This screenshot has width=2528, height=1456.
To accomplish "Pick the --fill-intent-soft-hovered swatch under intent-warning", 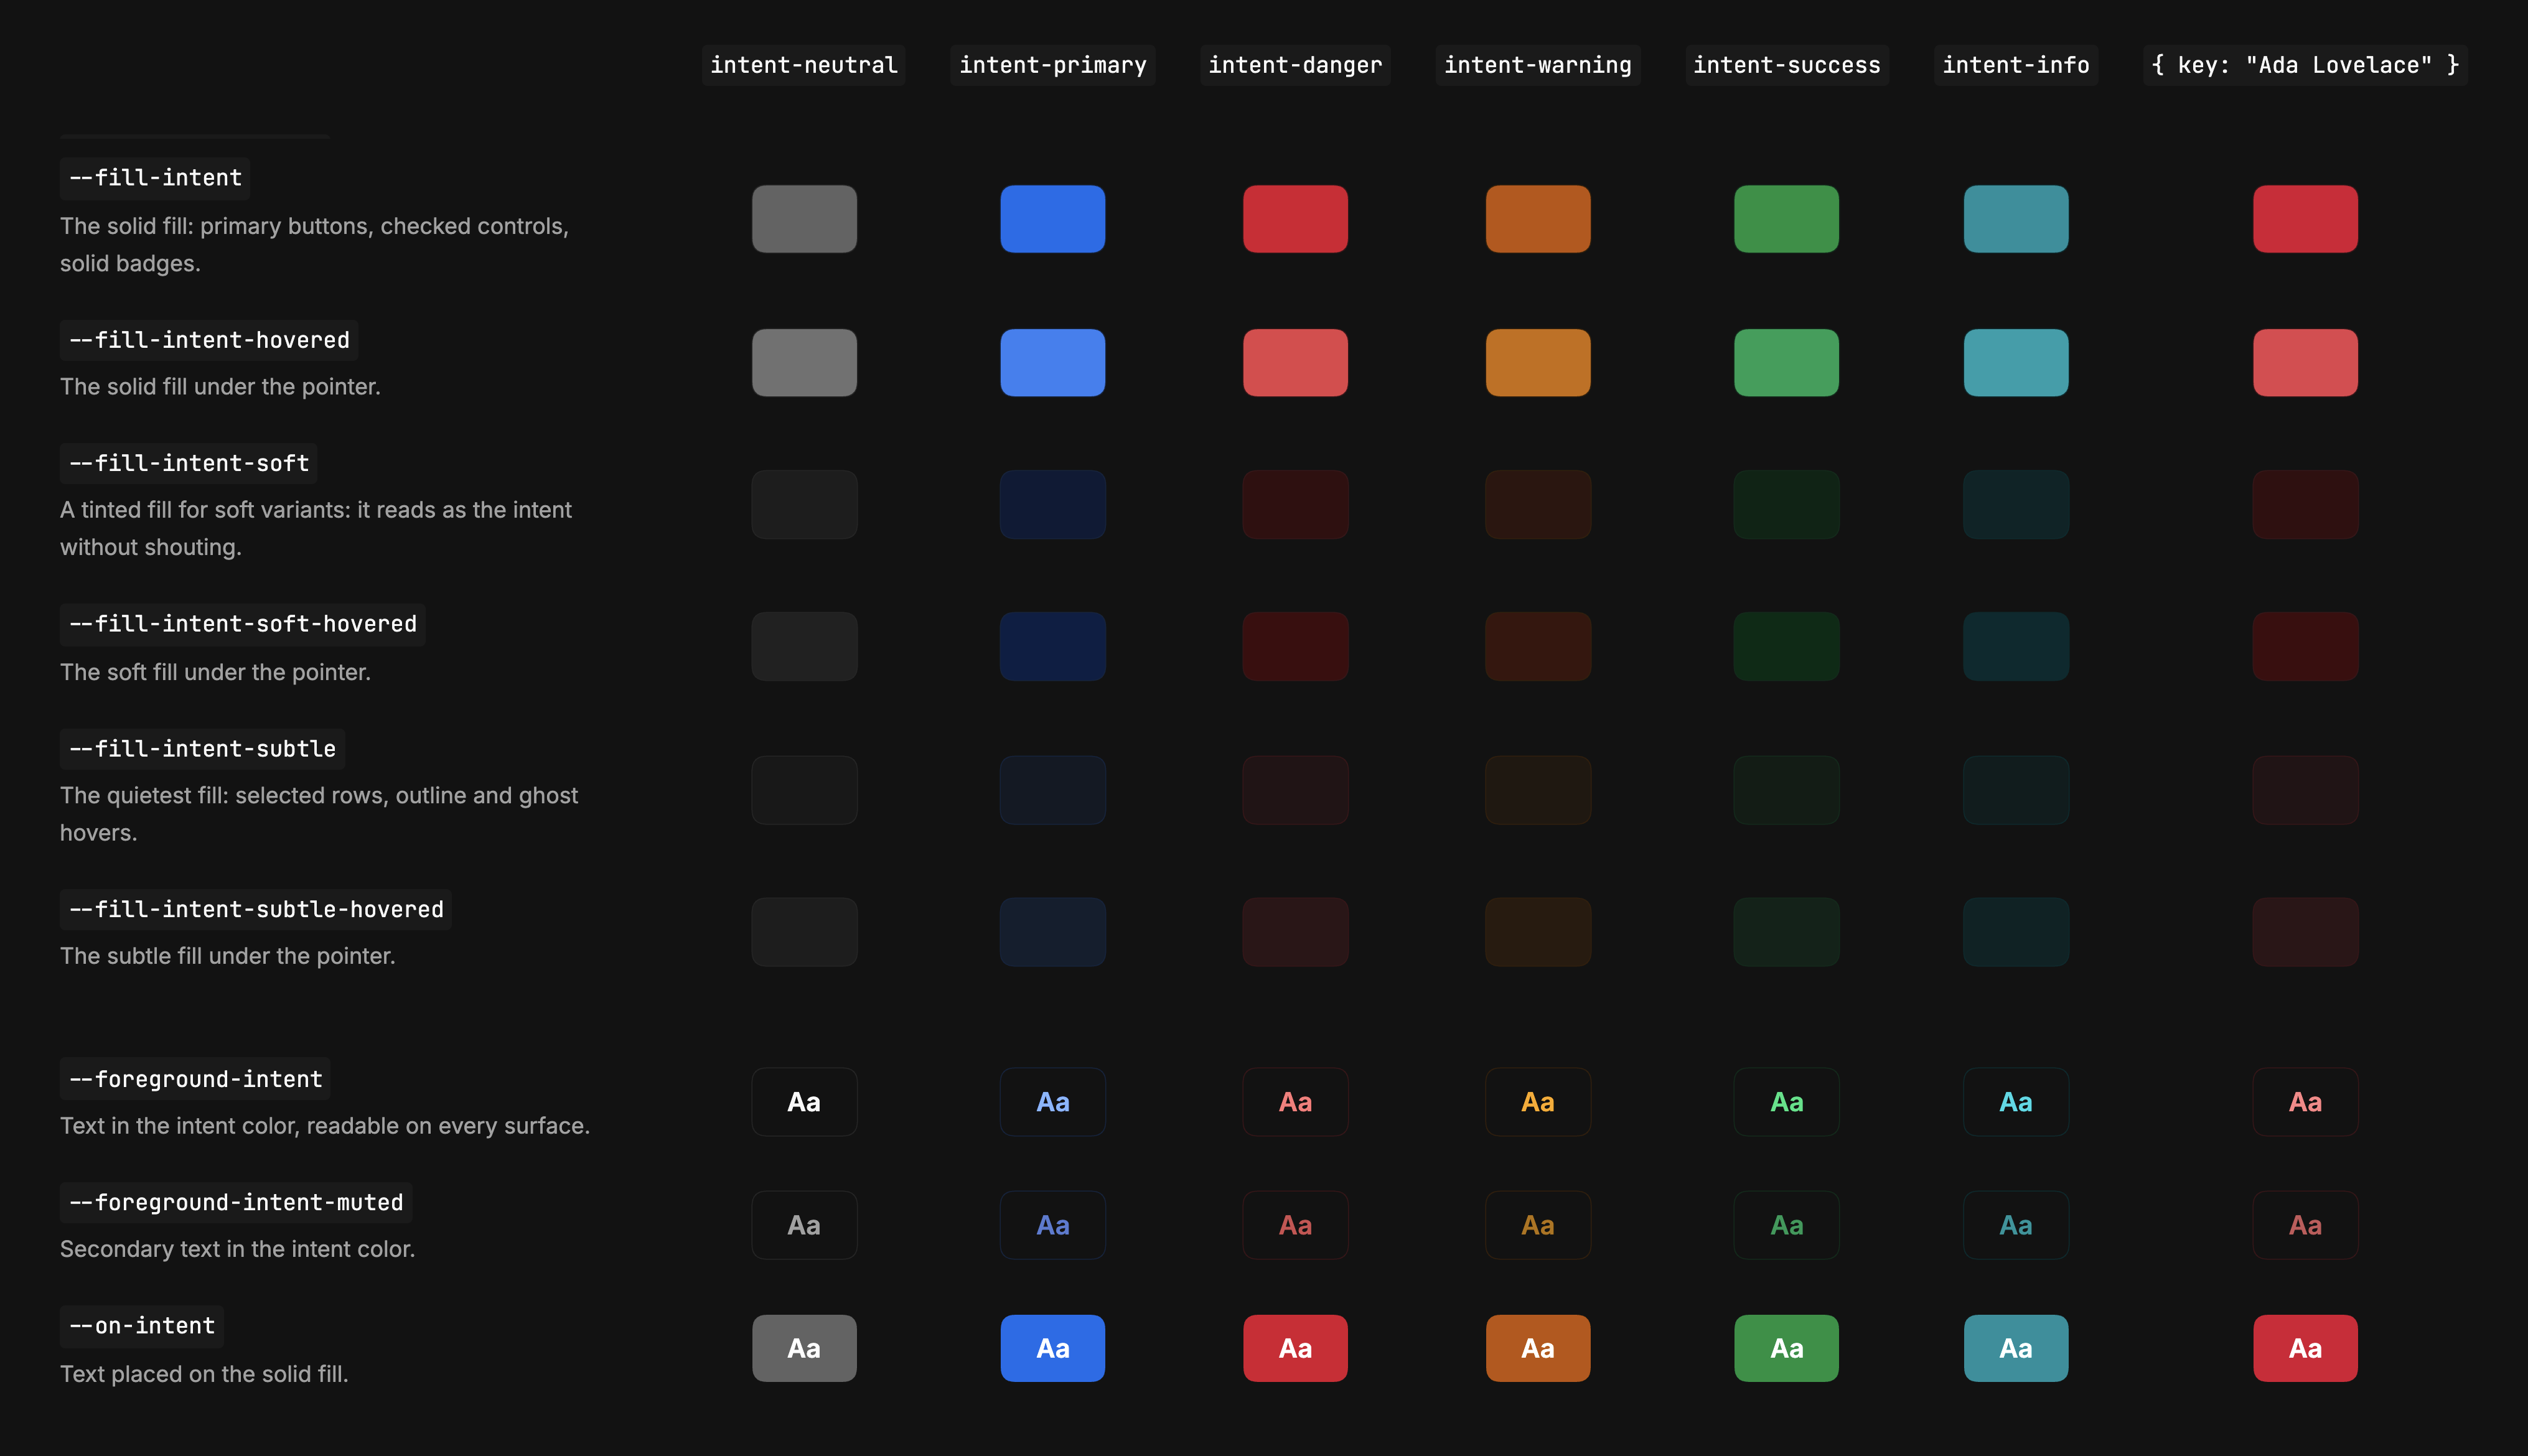I will click(1538, 647).
